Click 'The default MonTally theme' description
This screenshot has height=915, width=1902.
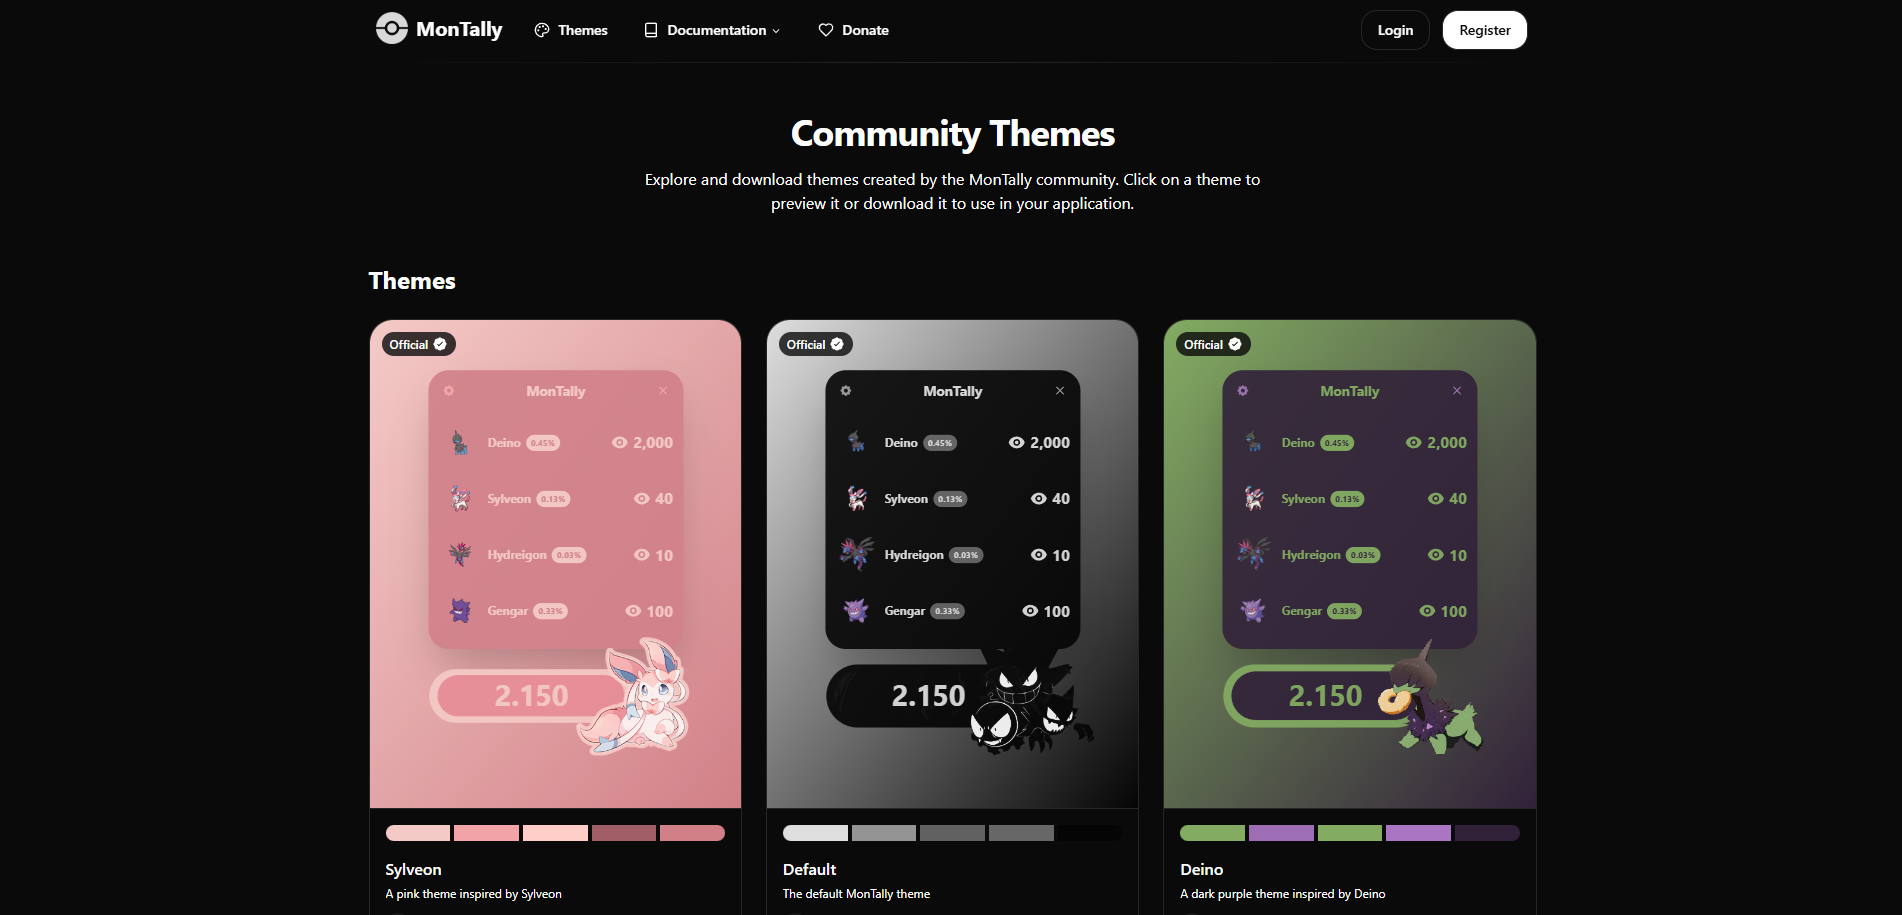point(856,894)
